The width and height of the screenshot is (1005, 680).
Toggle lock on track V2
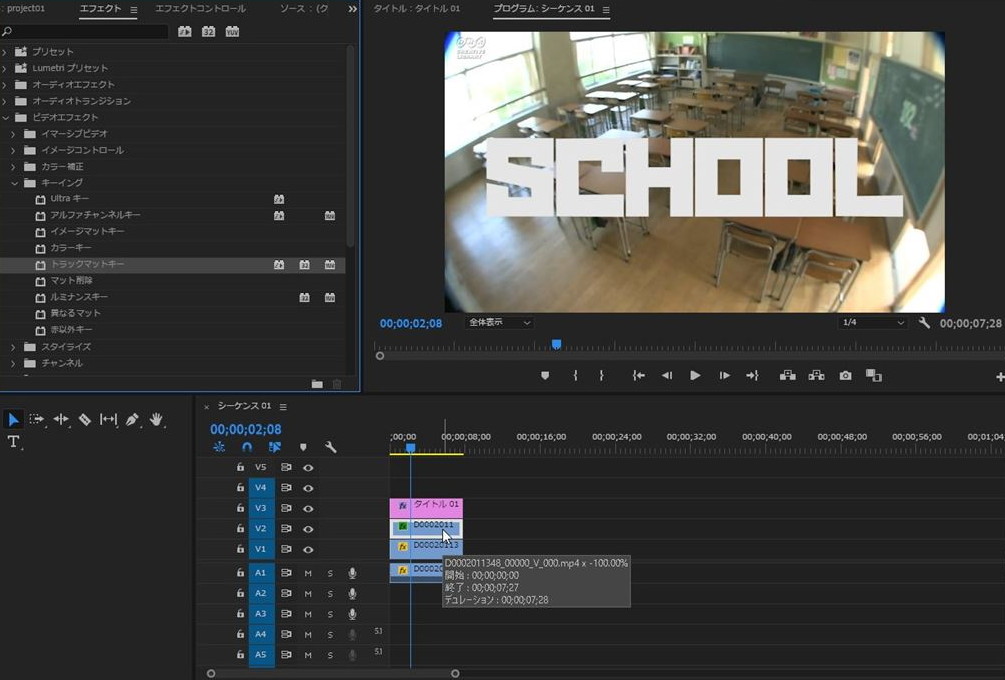tap(240, 529)
